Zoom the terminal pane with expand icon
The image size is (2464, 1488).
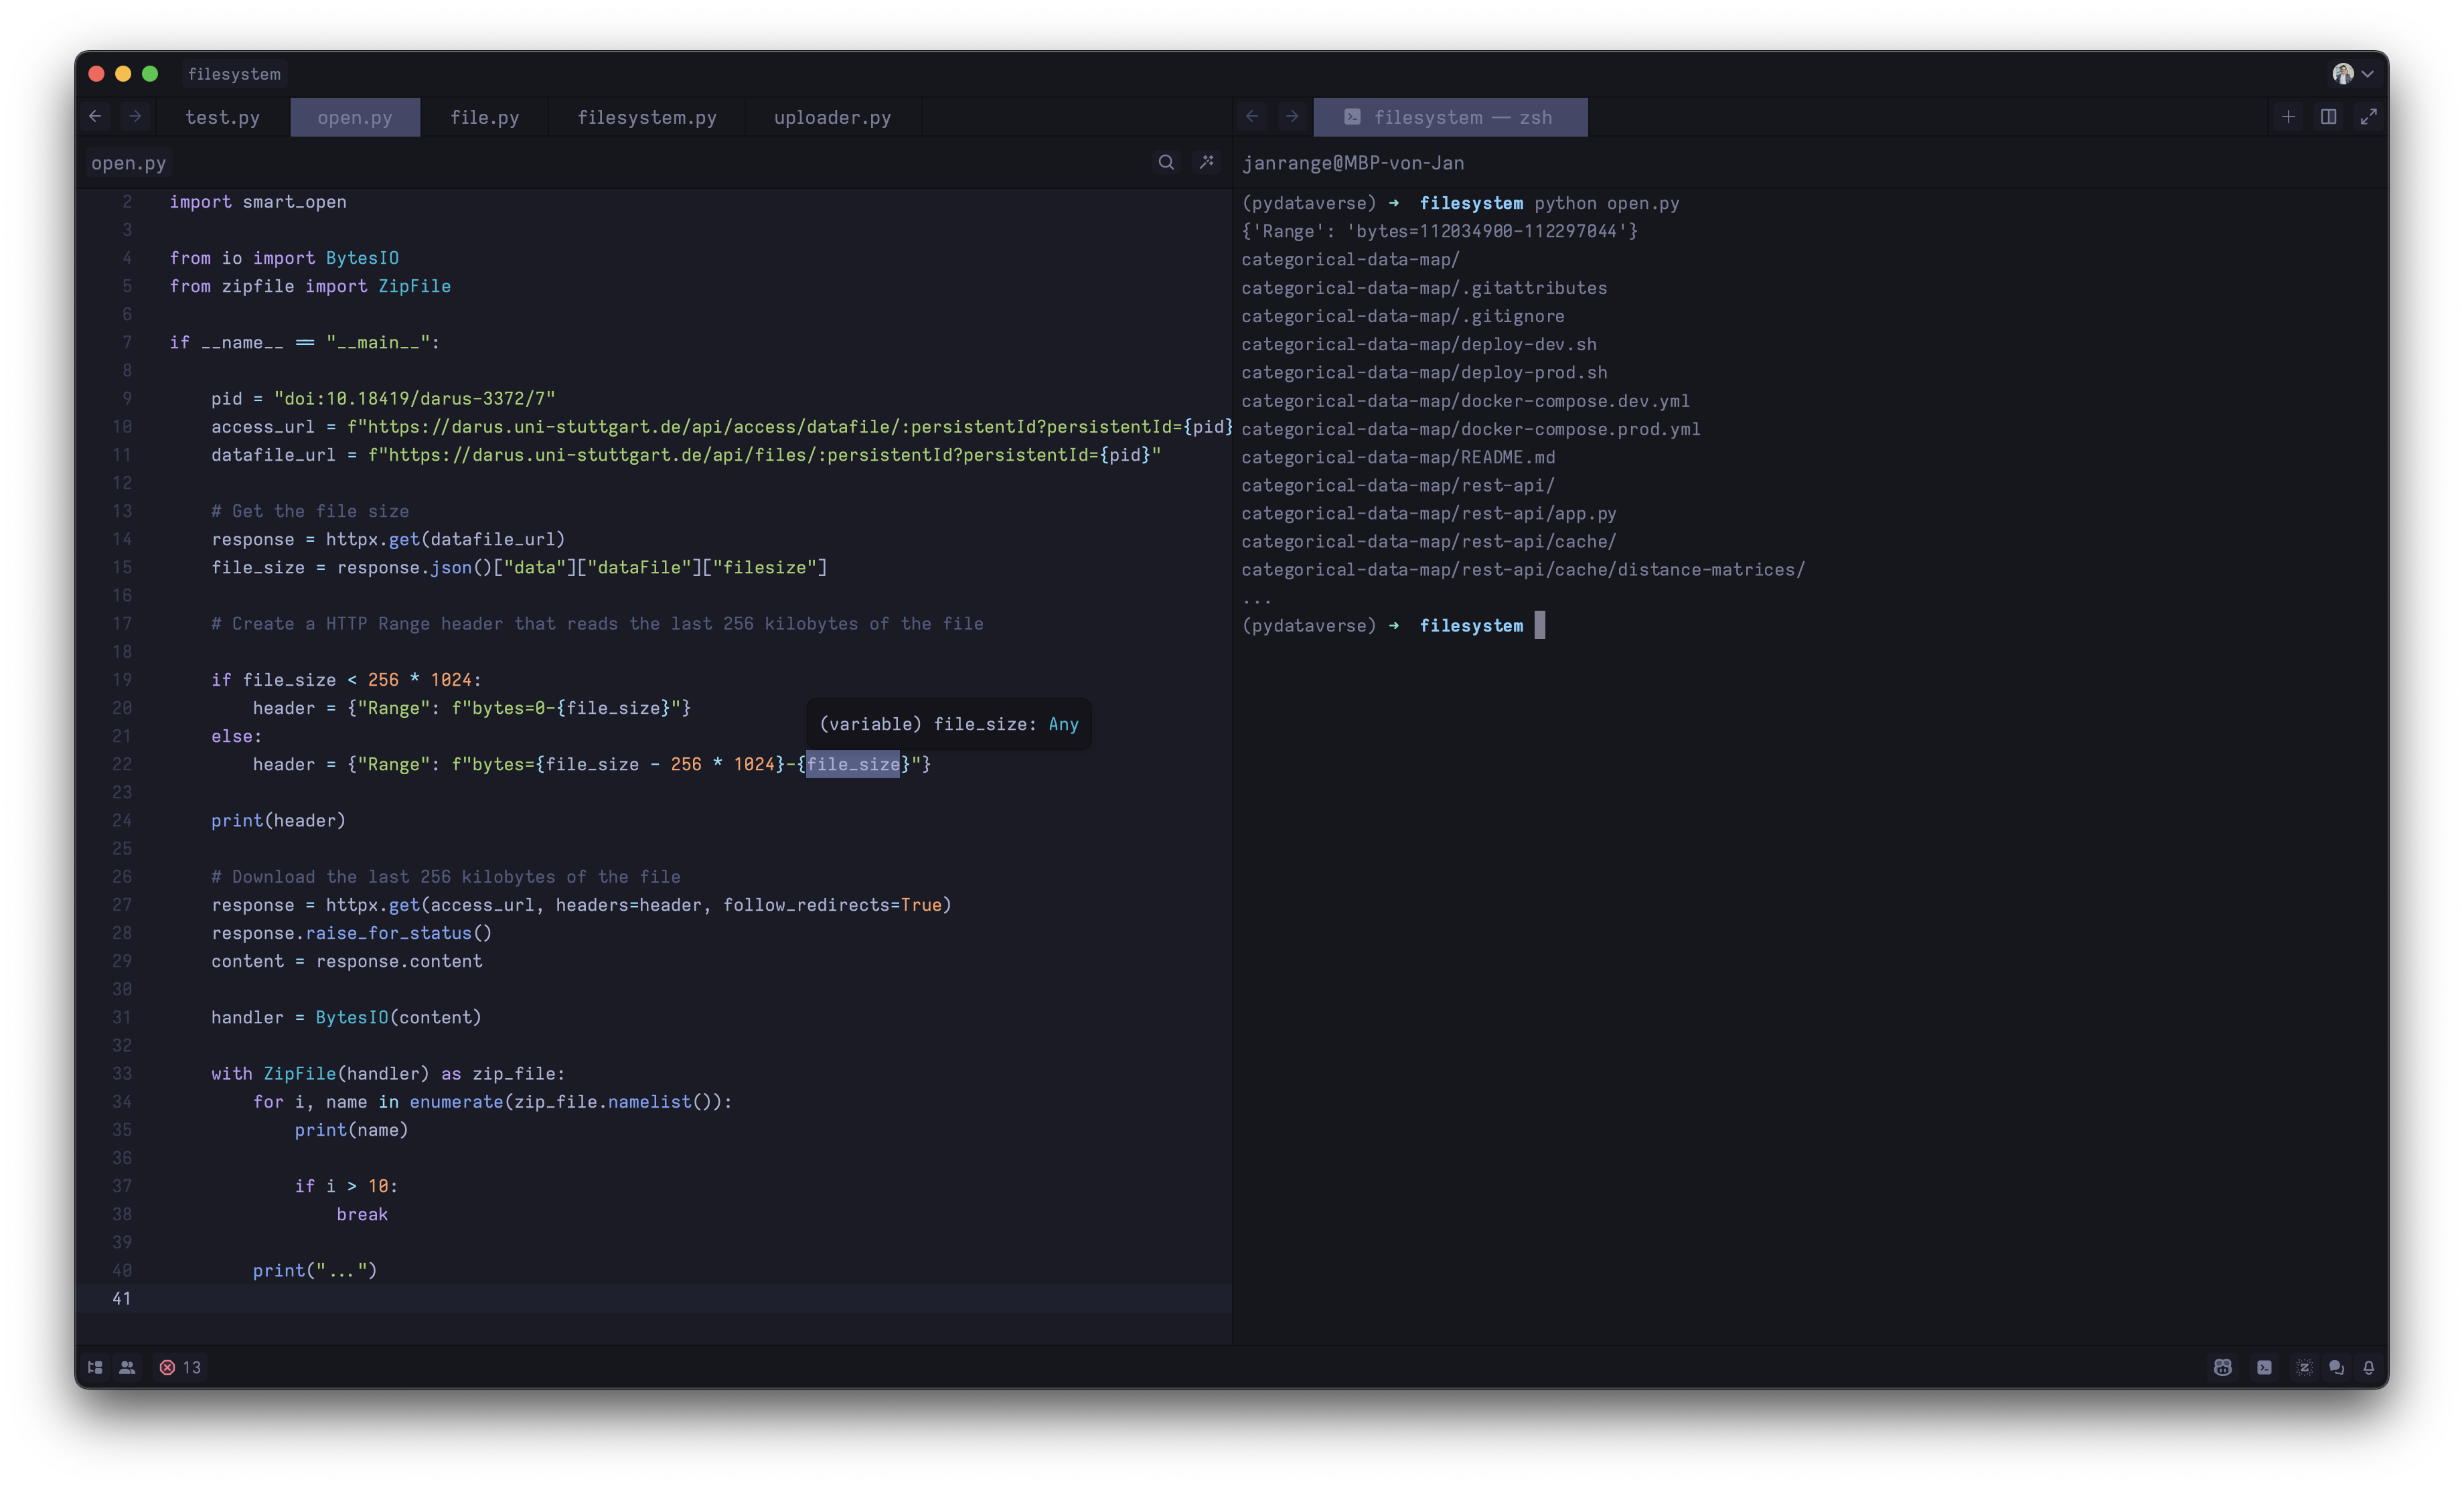[2368, 117]
